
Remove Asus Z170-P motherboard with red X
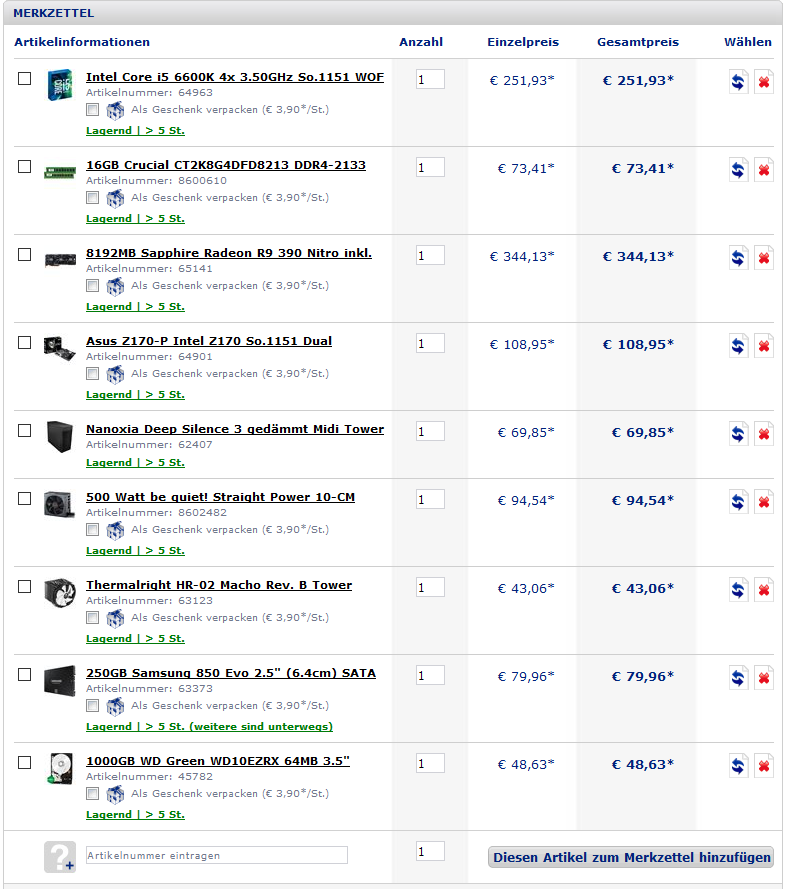[764, 346]
